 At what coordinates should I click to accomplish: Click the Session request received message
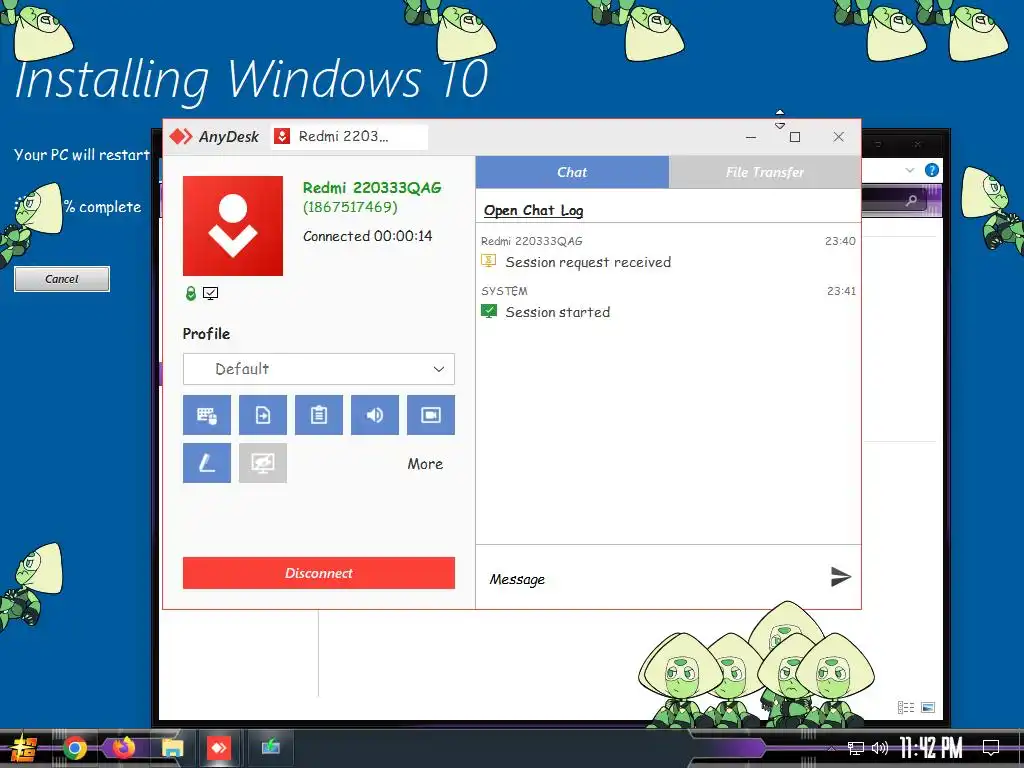[588, 262]
